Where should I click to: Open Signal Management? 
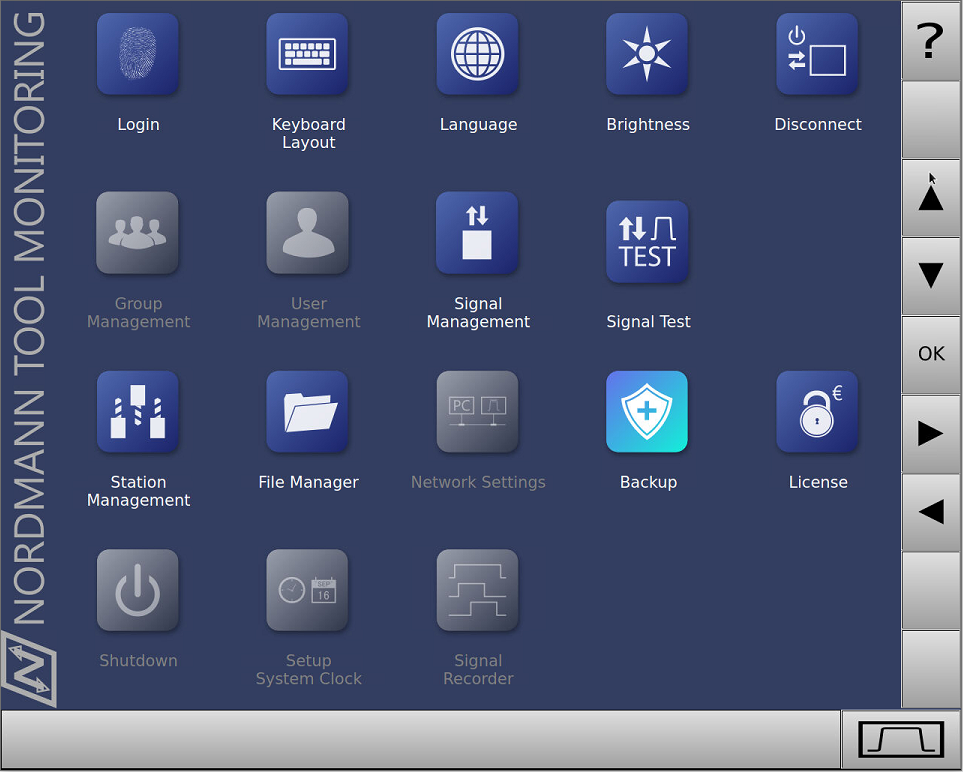point(477,233)
